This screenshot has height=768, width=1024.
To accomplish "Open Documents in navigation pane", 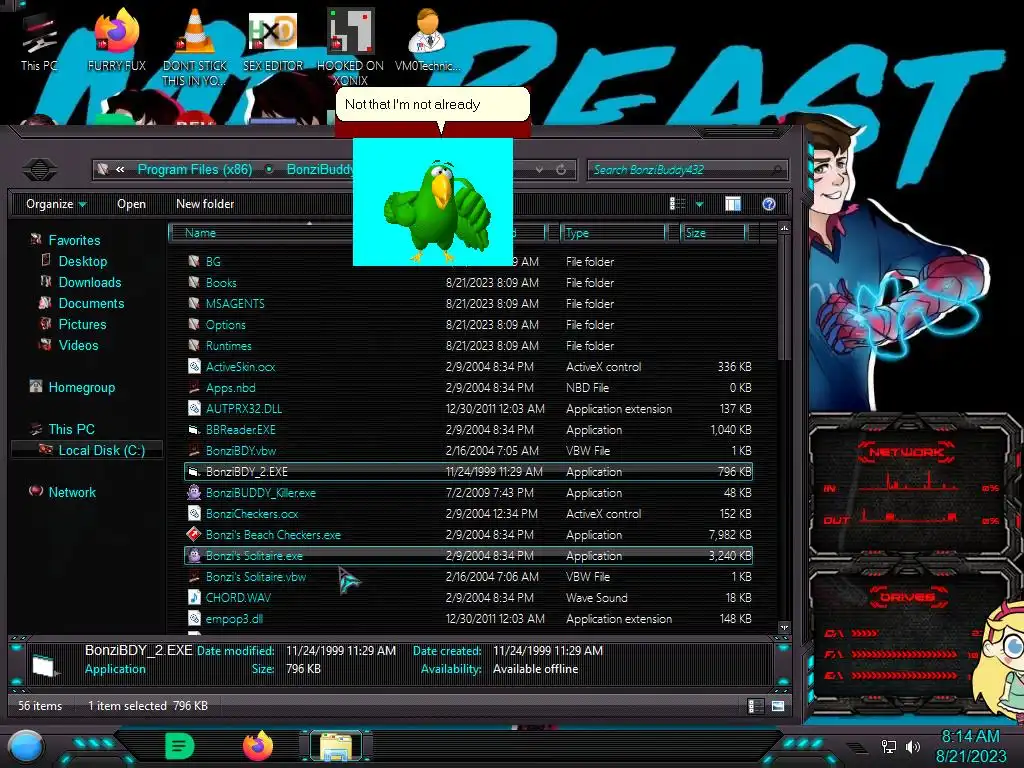I will pyautogui.click(x=91, y=303).
